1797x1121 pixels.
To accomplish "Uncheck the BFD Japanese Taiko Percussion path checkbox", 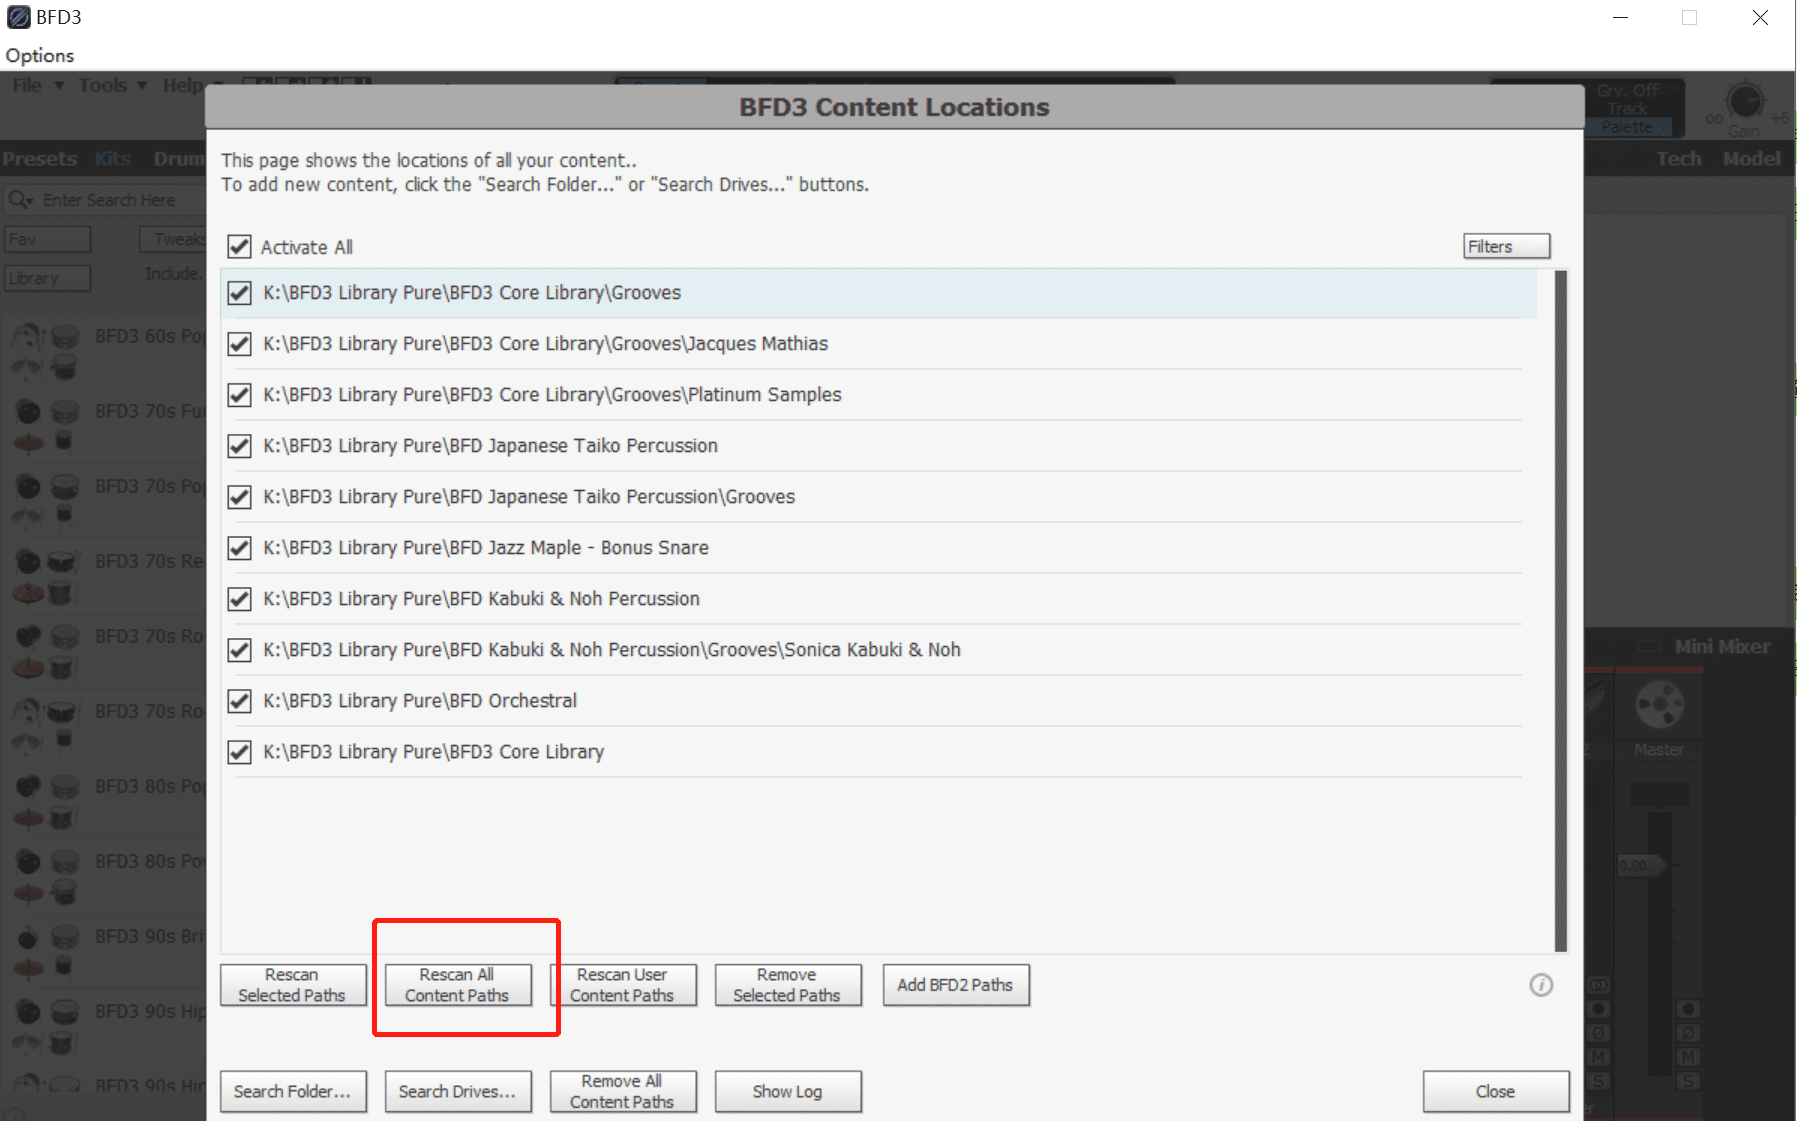I will (x=239, y=446).
